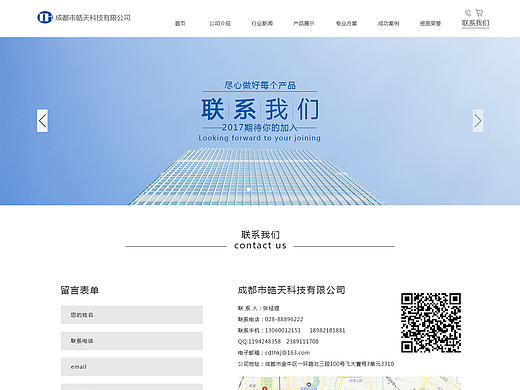Screen dimensions: 520x390
Task: Open the 成功案例 menu item
Action: point(388,23)
